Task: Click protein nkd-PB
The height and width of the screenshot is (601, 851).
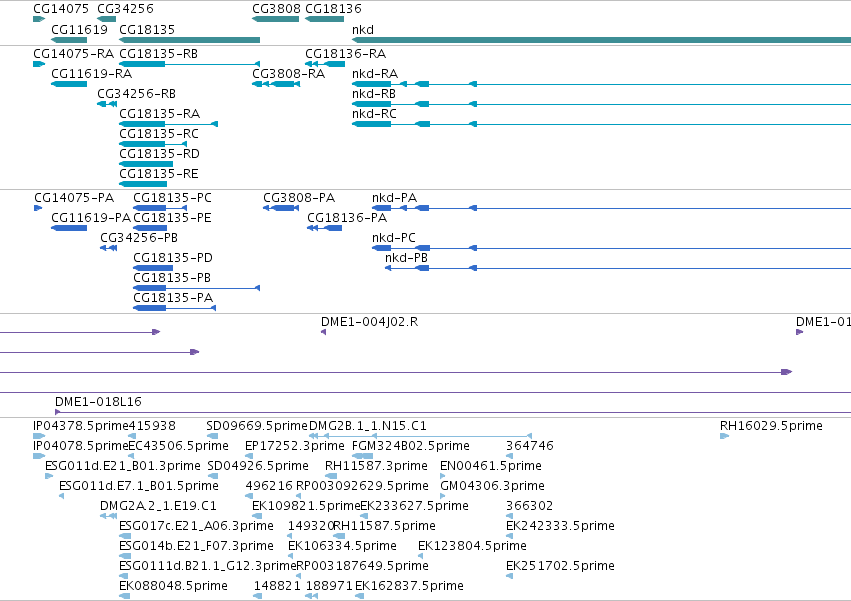Action: pos(618,268)
